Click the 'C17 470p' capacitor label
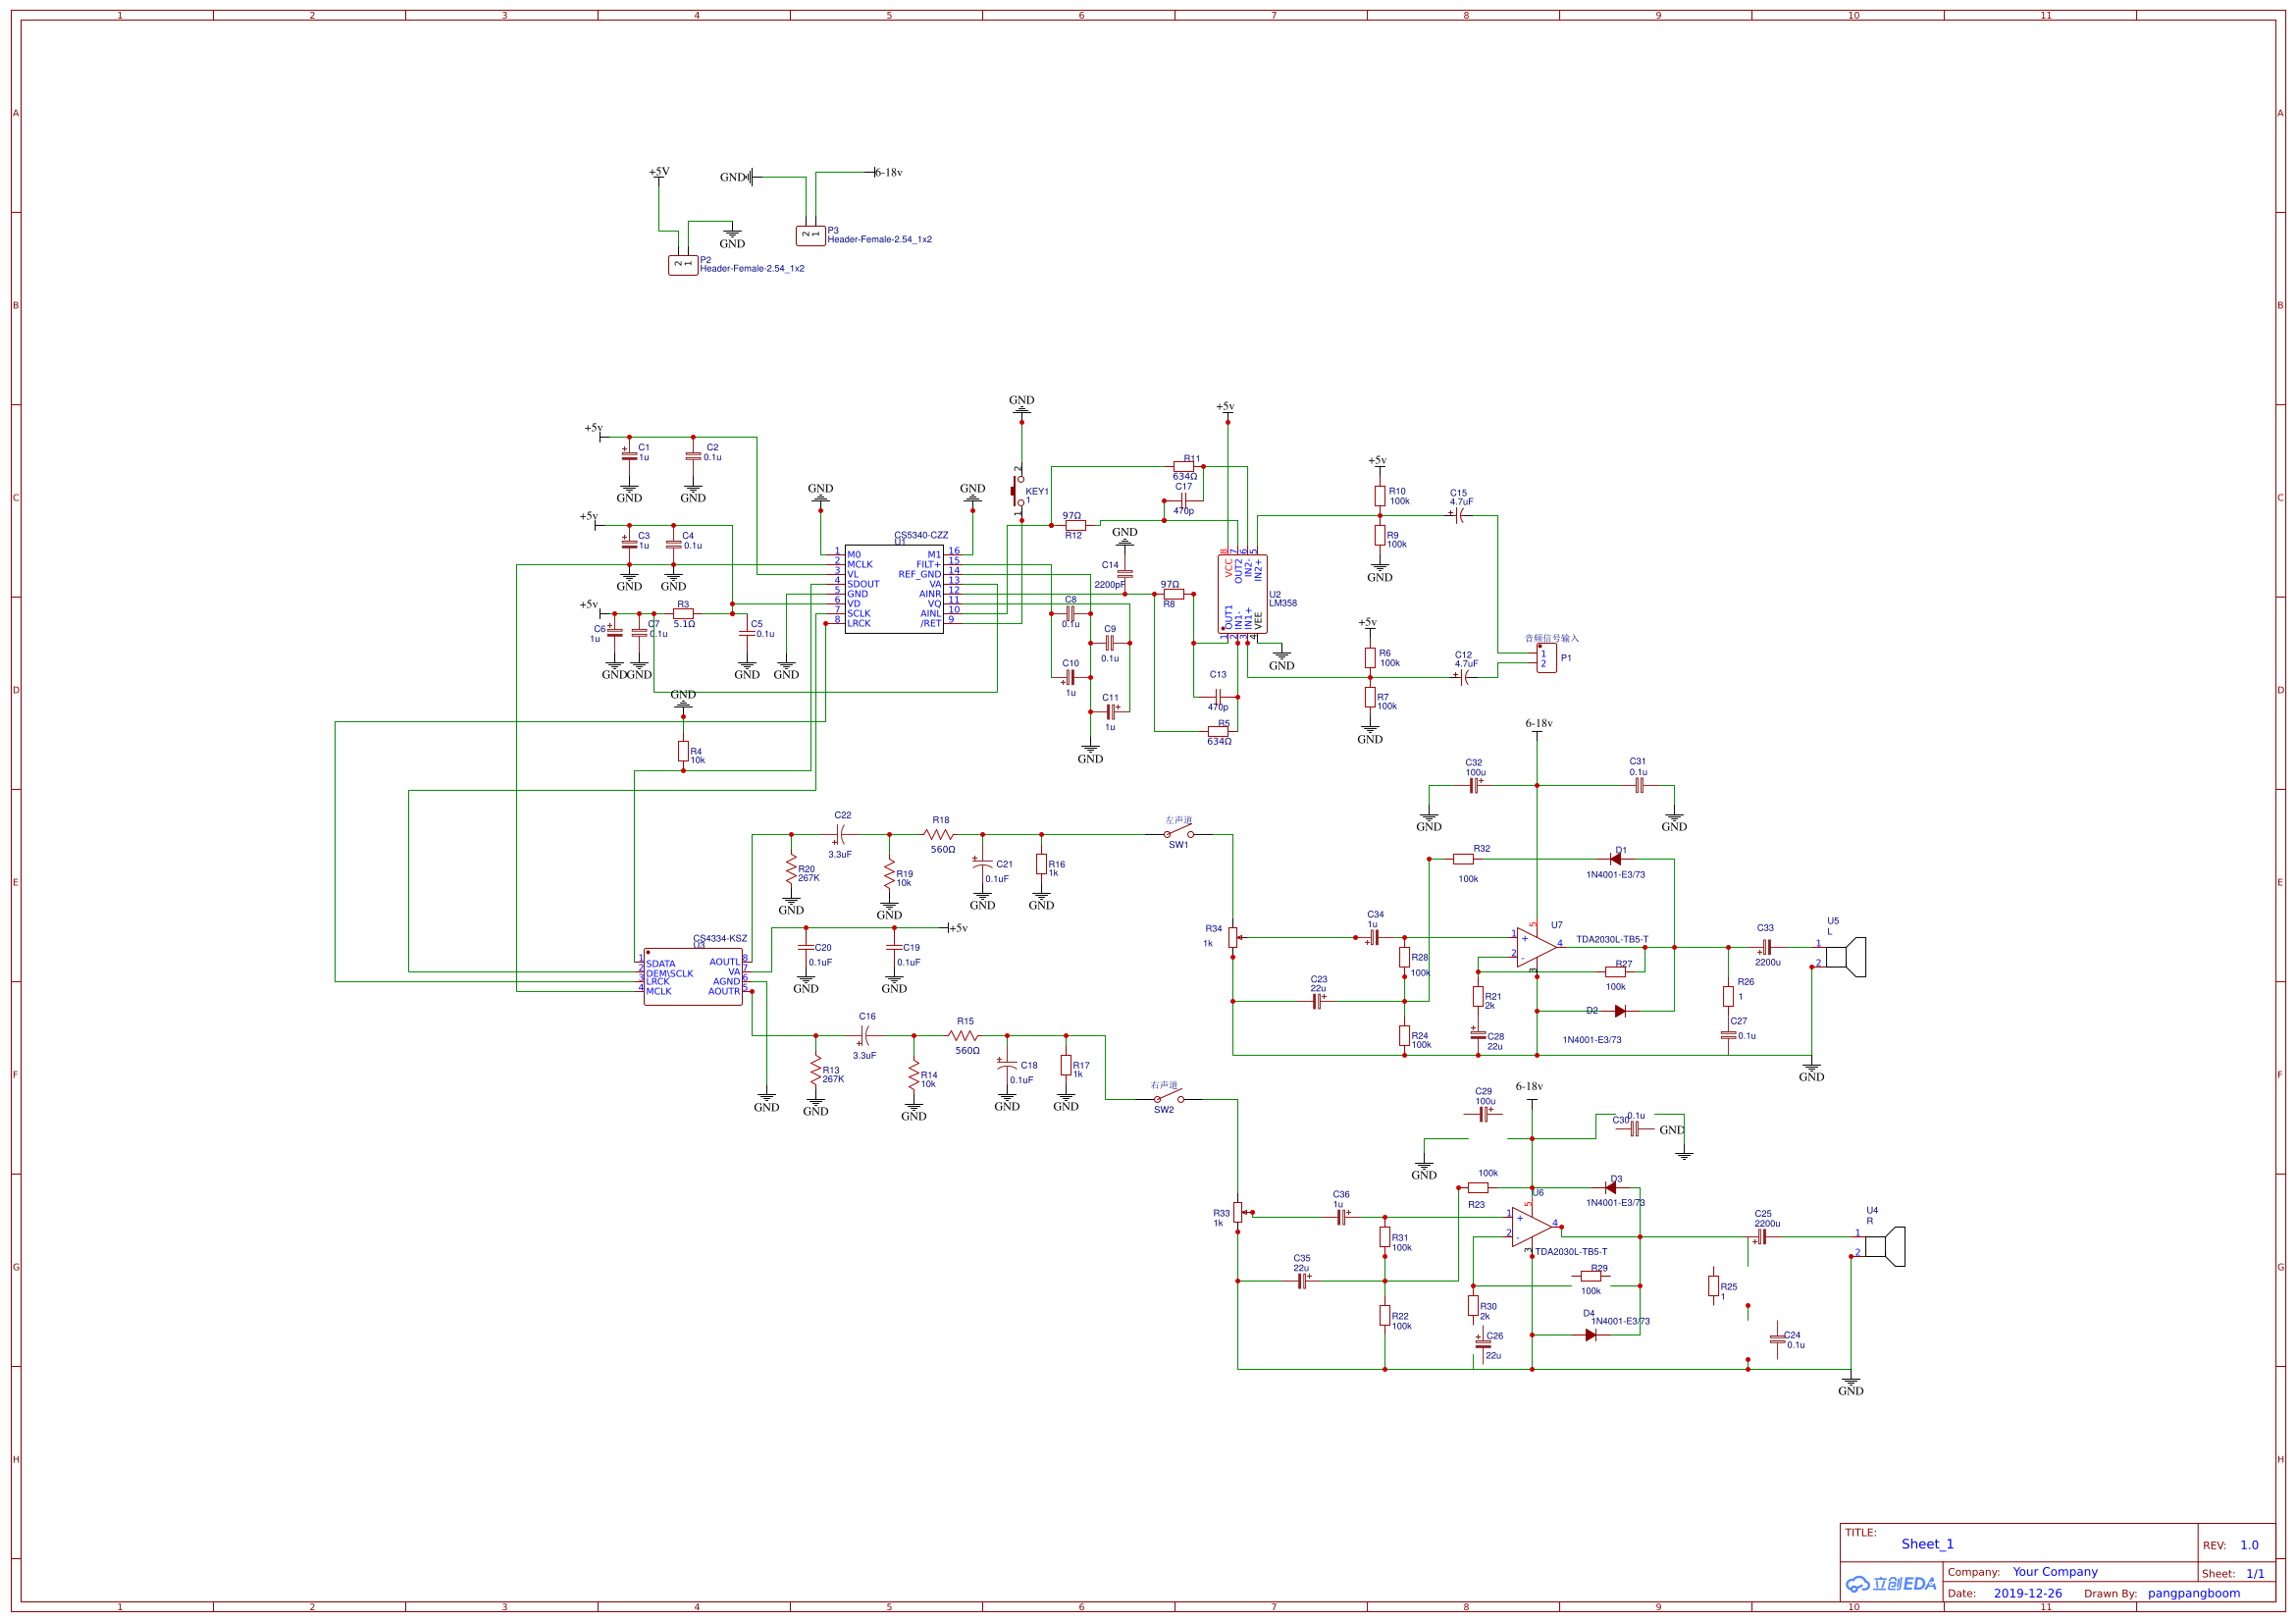Screen dimensions: 2296x1623 point(1183,498)
